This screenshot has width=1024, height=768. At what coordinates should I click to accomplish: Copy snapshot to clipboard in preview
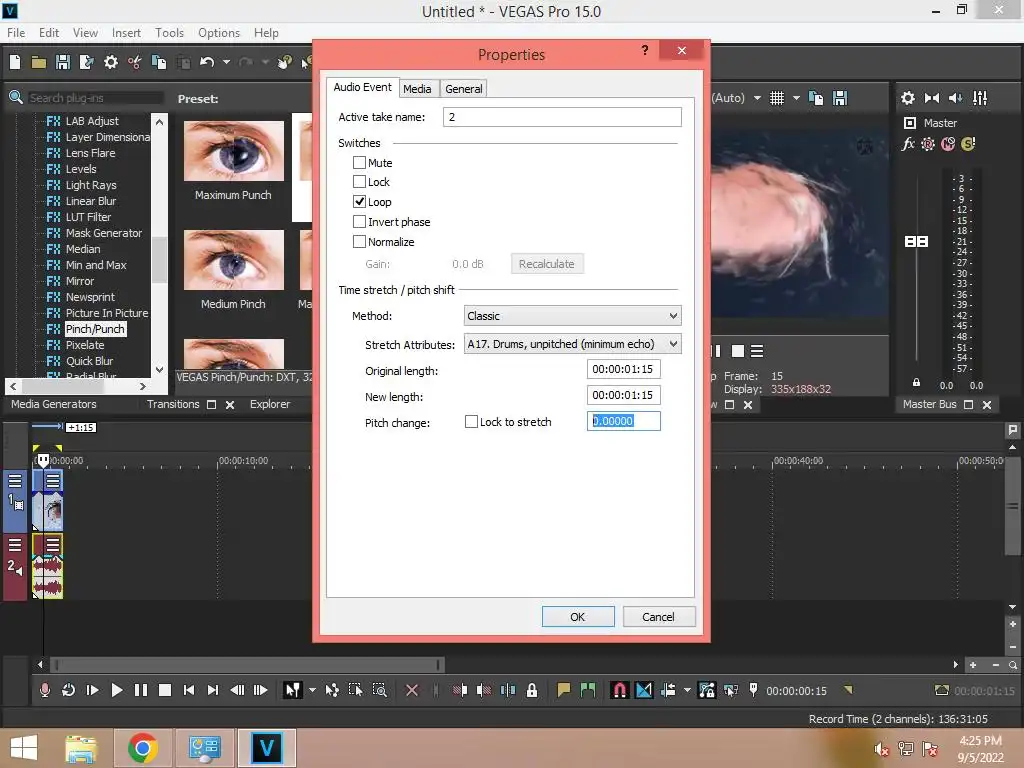816,98
